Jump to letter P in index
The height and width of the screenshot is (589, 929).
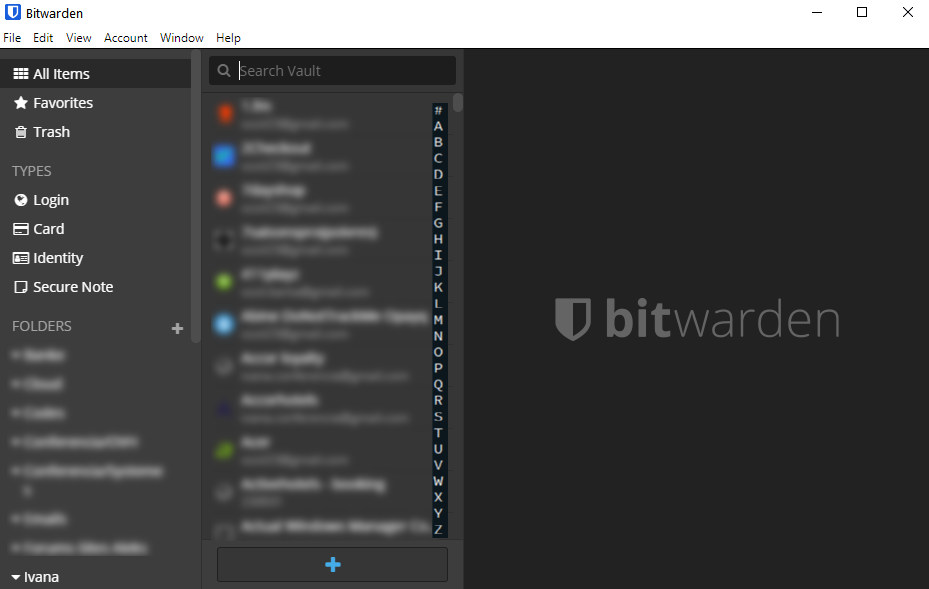coord(438,368)
